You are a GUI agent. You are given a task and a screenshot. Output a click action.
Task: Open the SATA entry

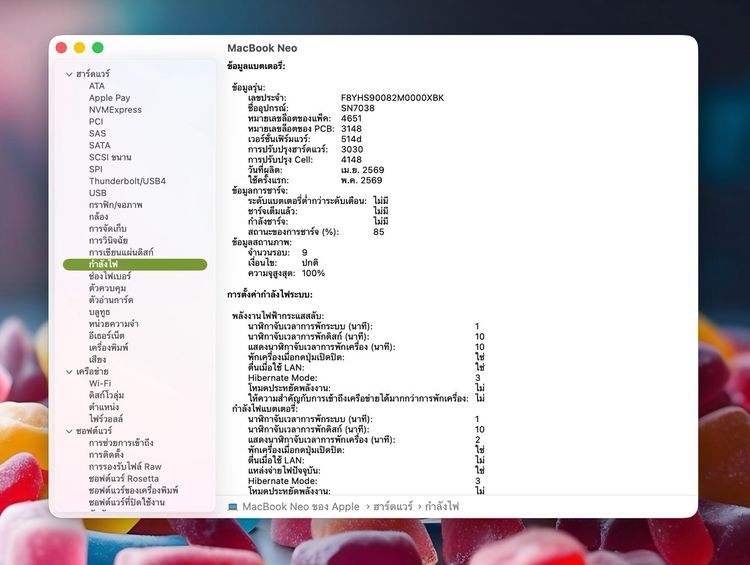pos(99,145)
